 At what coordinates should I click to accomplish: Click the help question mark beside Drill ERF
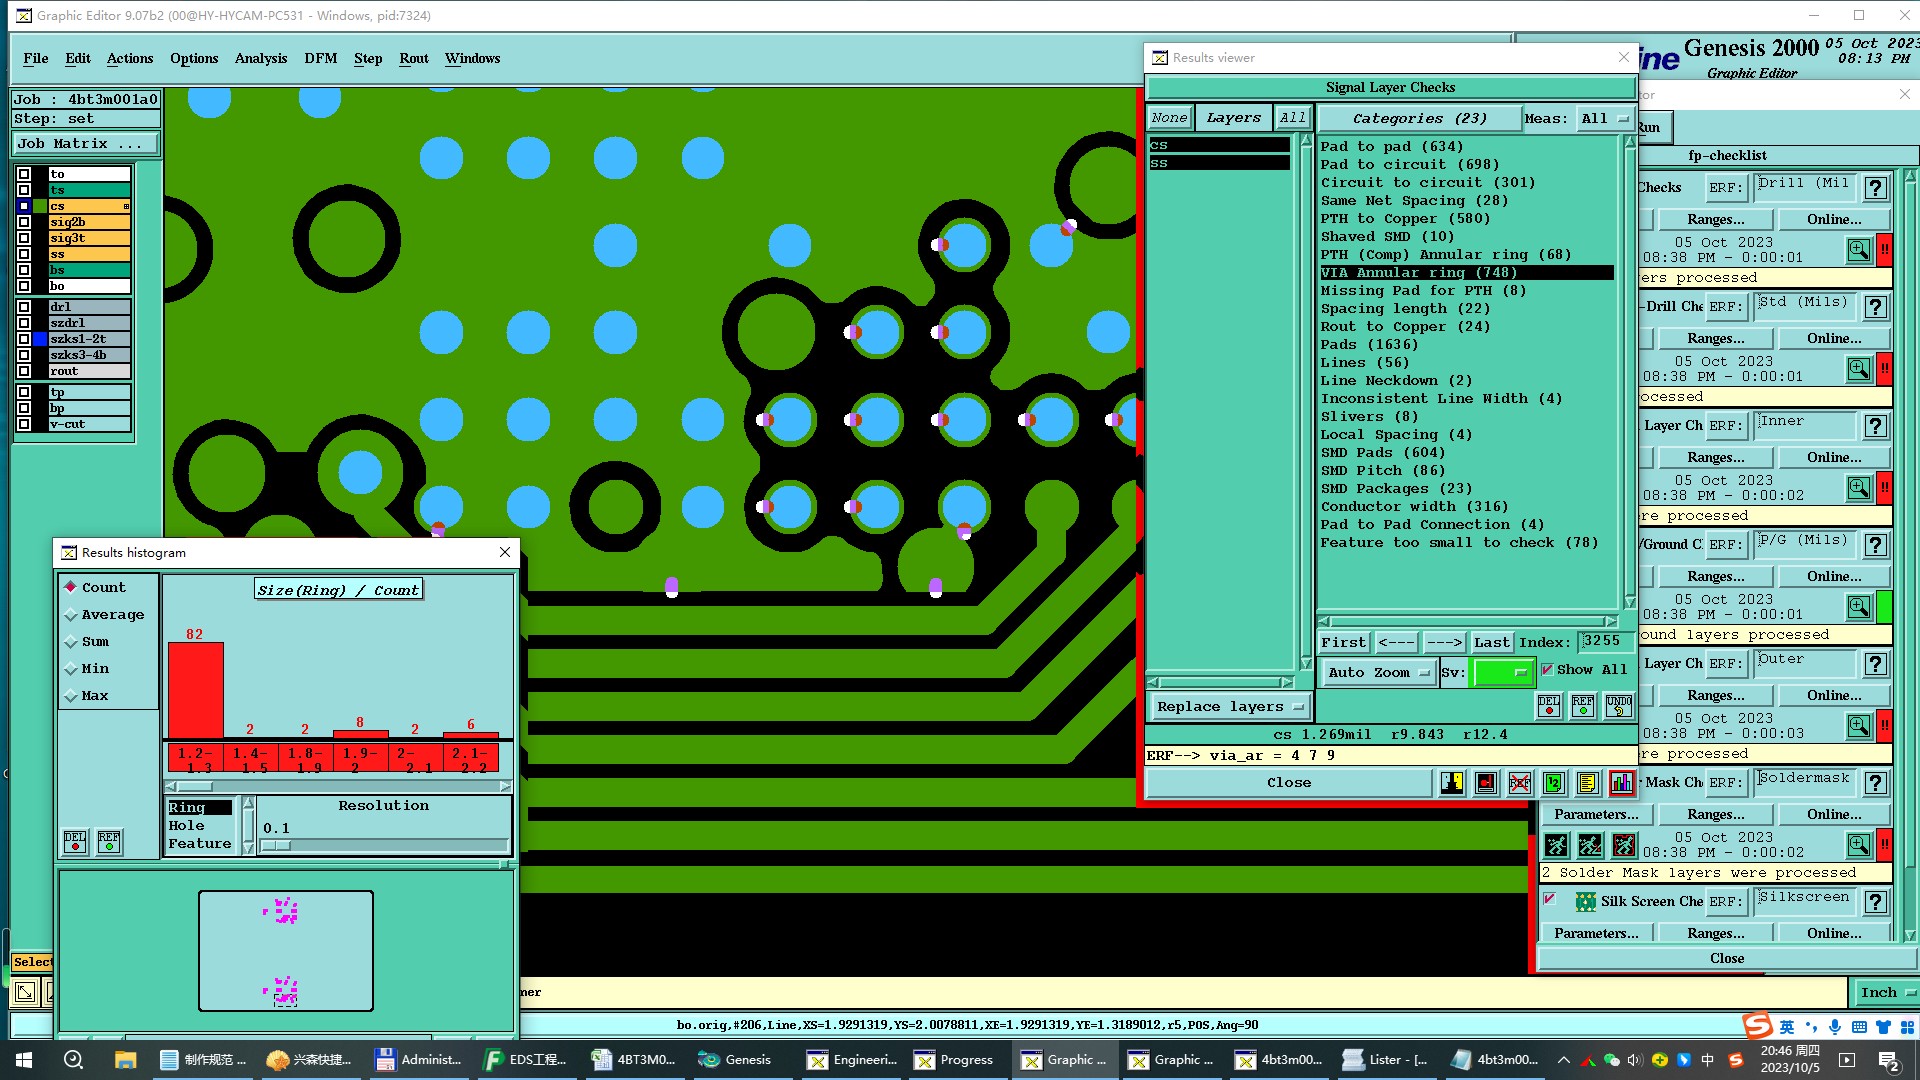coord(1876,188)
